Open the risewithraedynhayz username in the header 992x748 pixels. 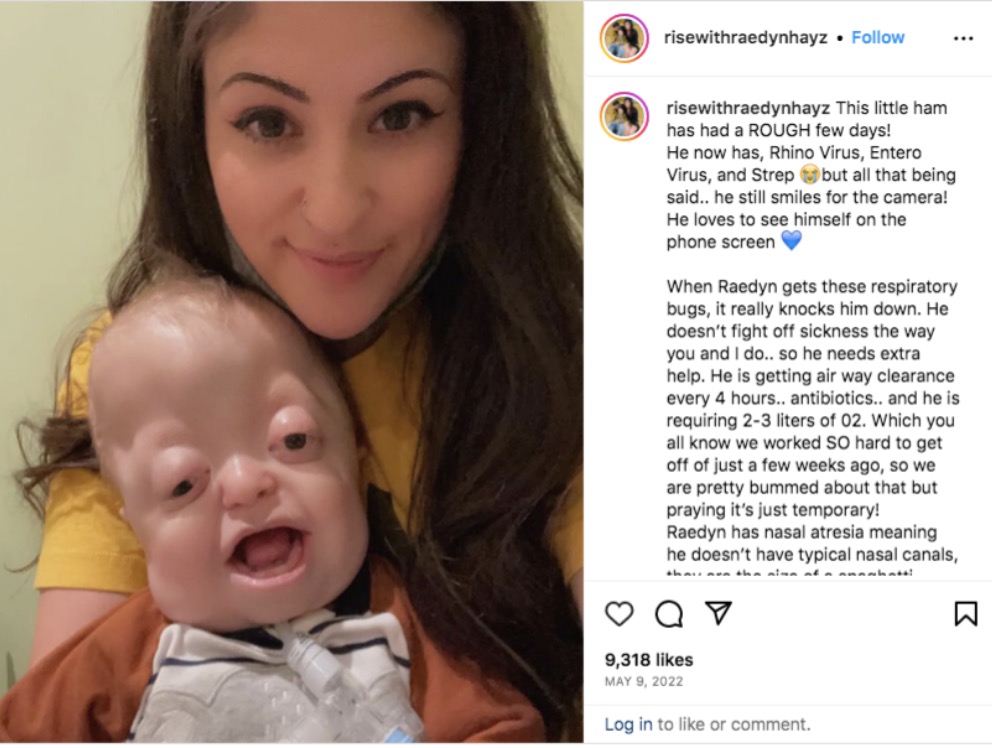point(745,37)
